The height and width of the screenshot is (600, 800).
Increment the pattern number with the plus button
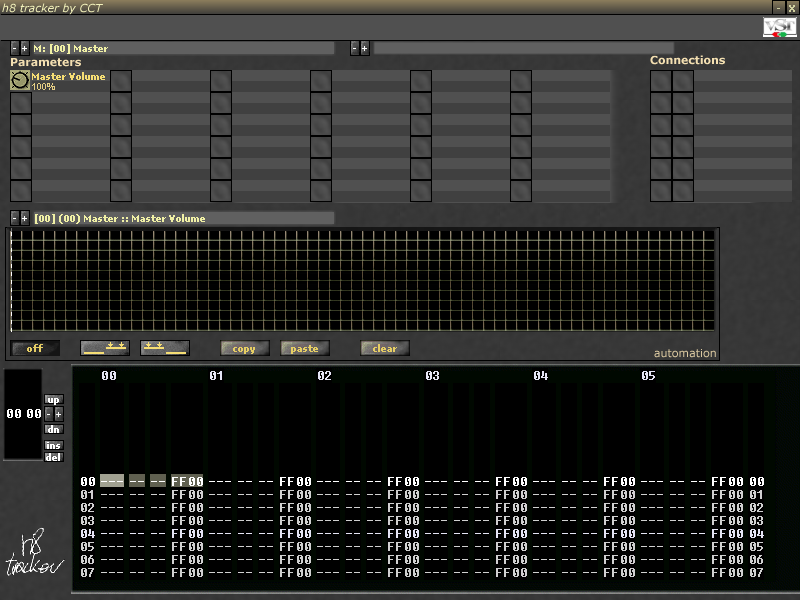59,414
